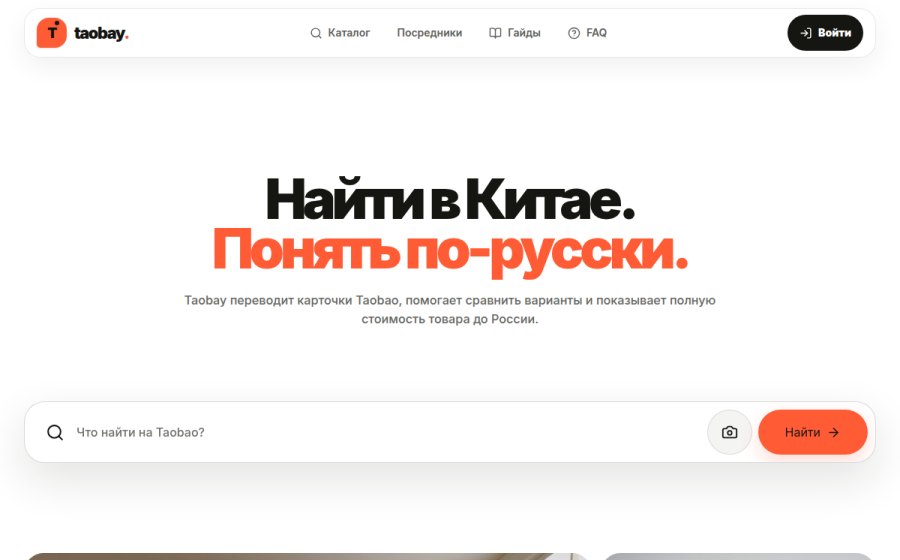Open the Посредники page

pyautogui.click(x=429, y=33)
